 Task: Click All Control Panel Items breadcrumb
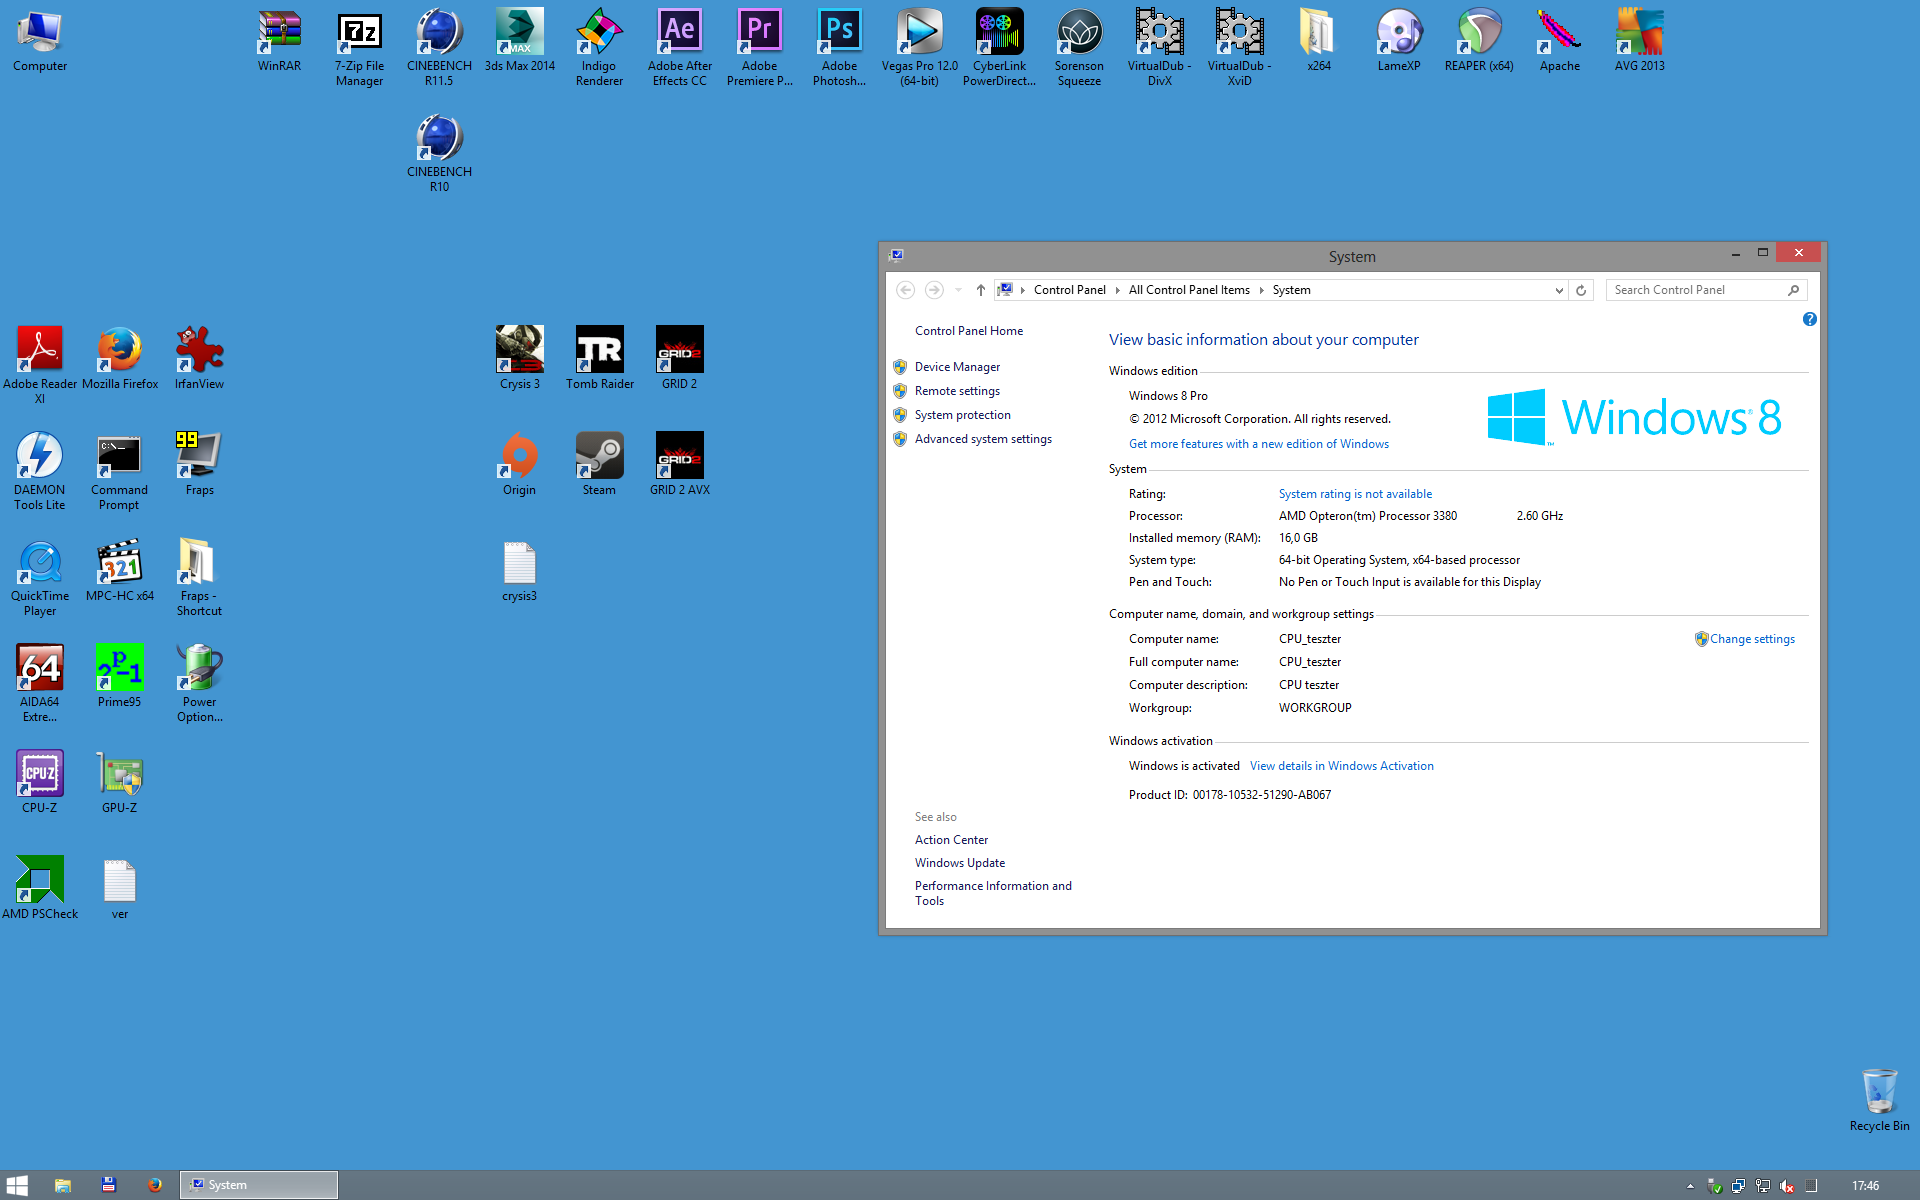pos(1189,290)
